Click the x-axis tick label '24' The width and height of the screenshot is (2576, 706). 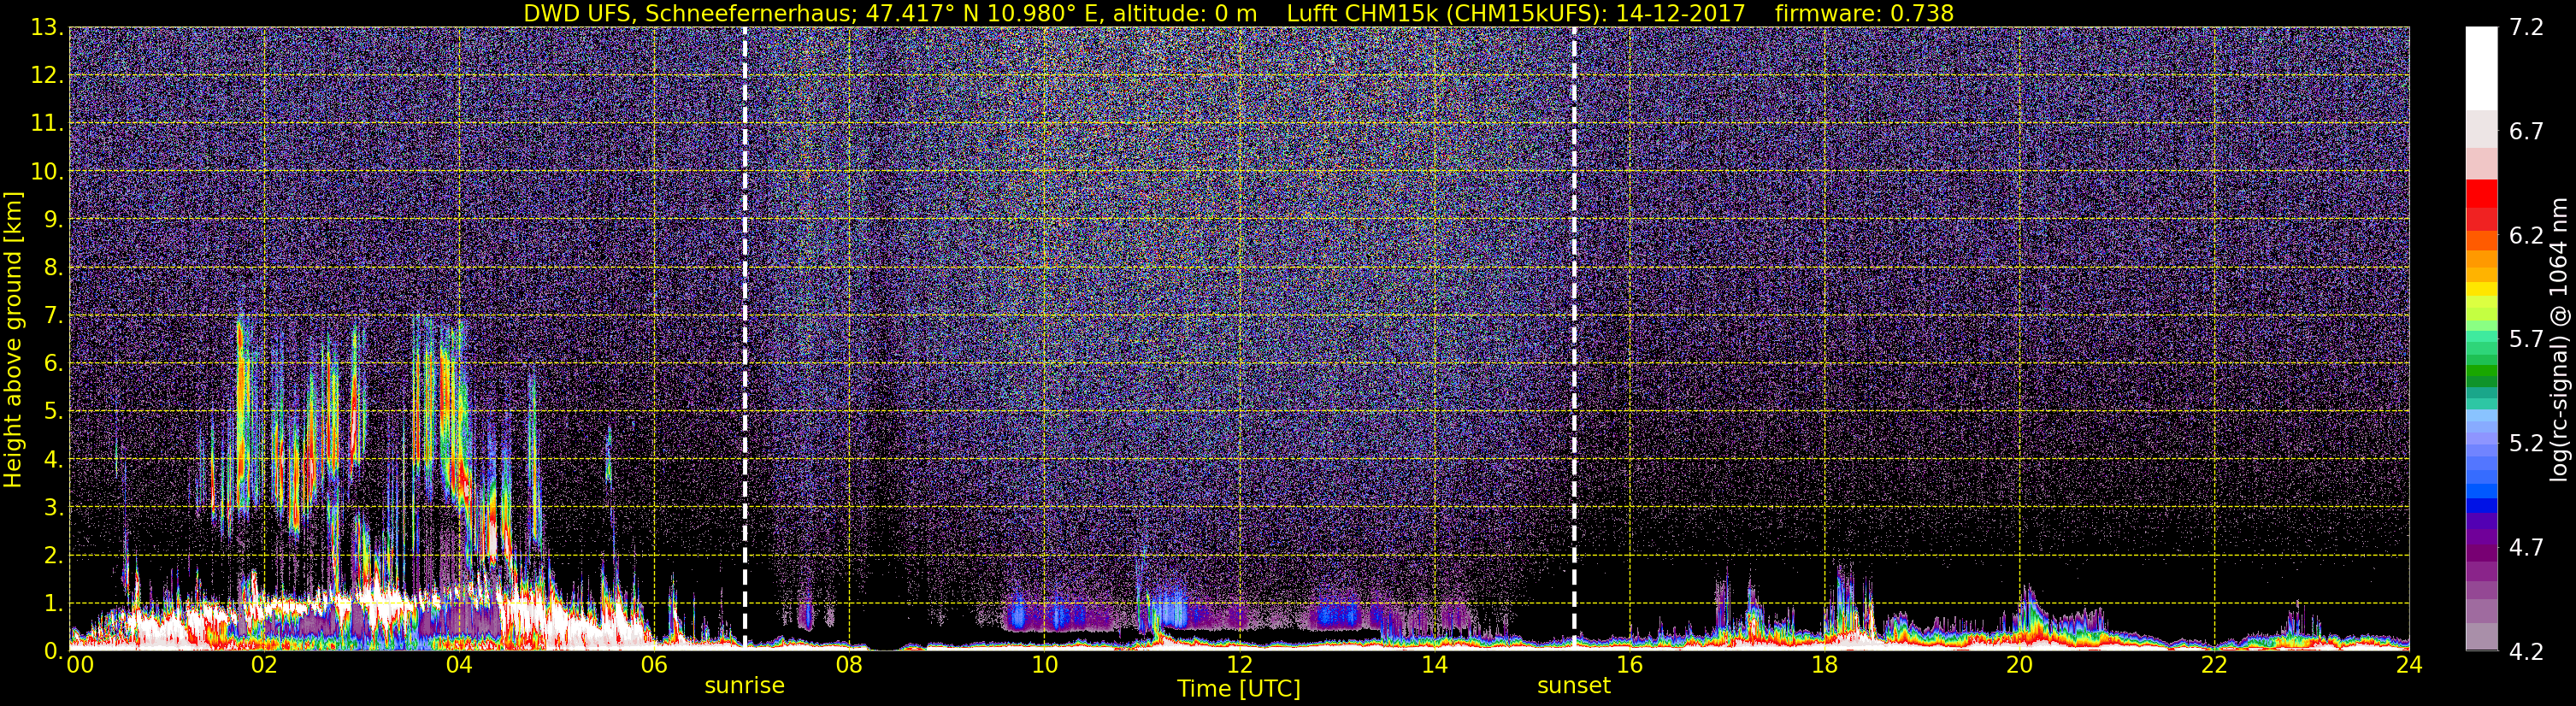(x=2409, y=665)
